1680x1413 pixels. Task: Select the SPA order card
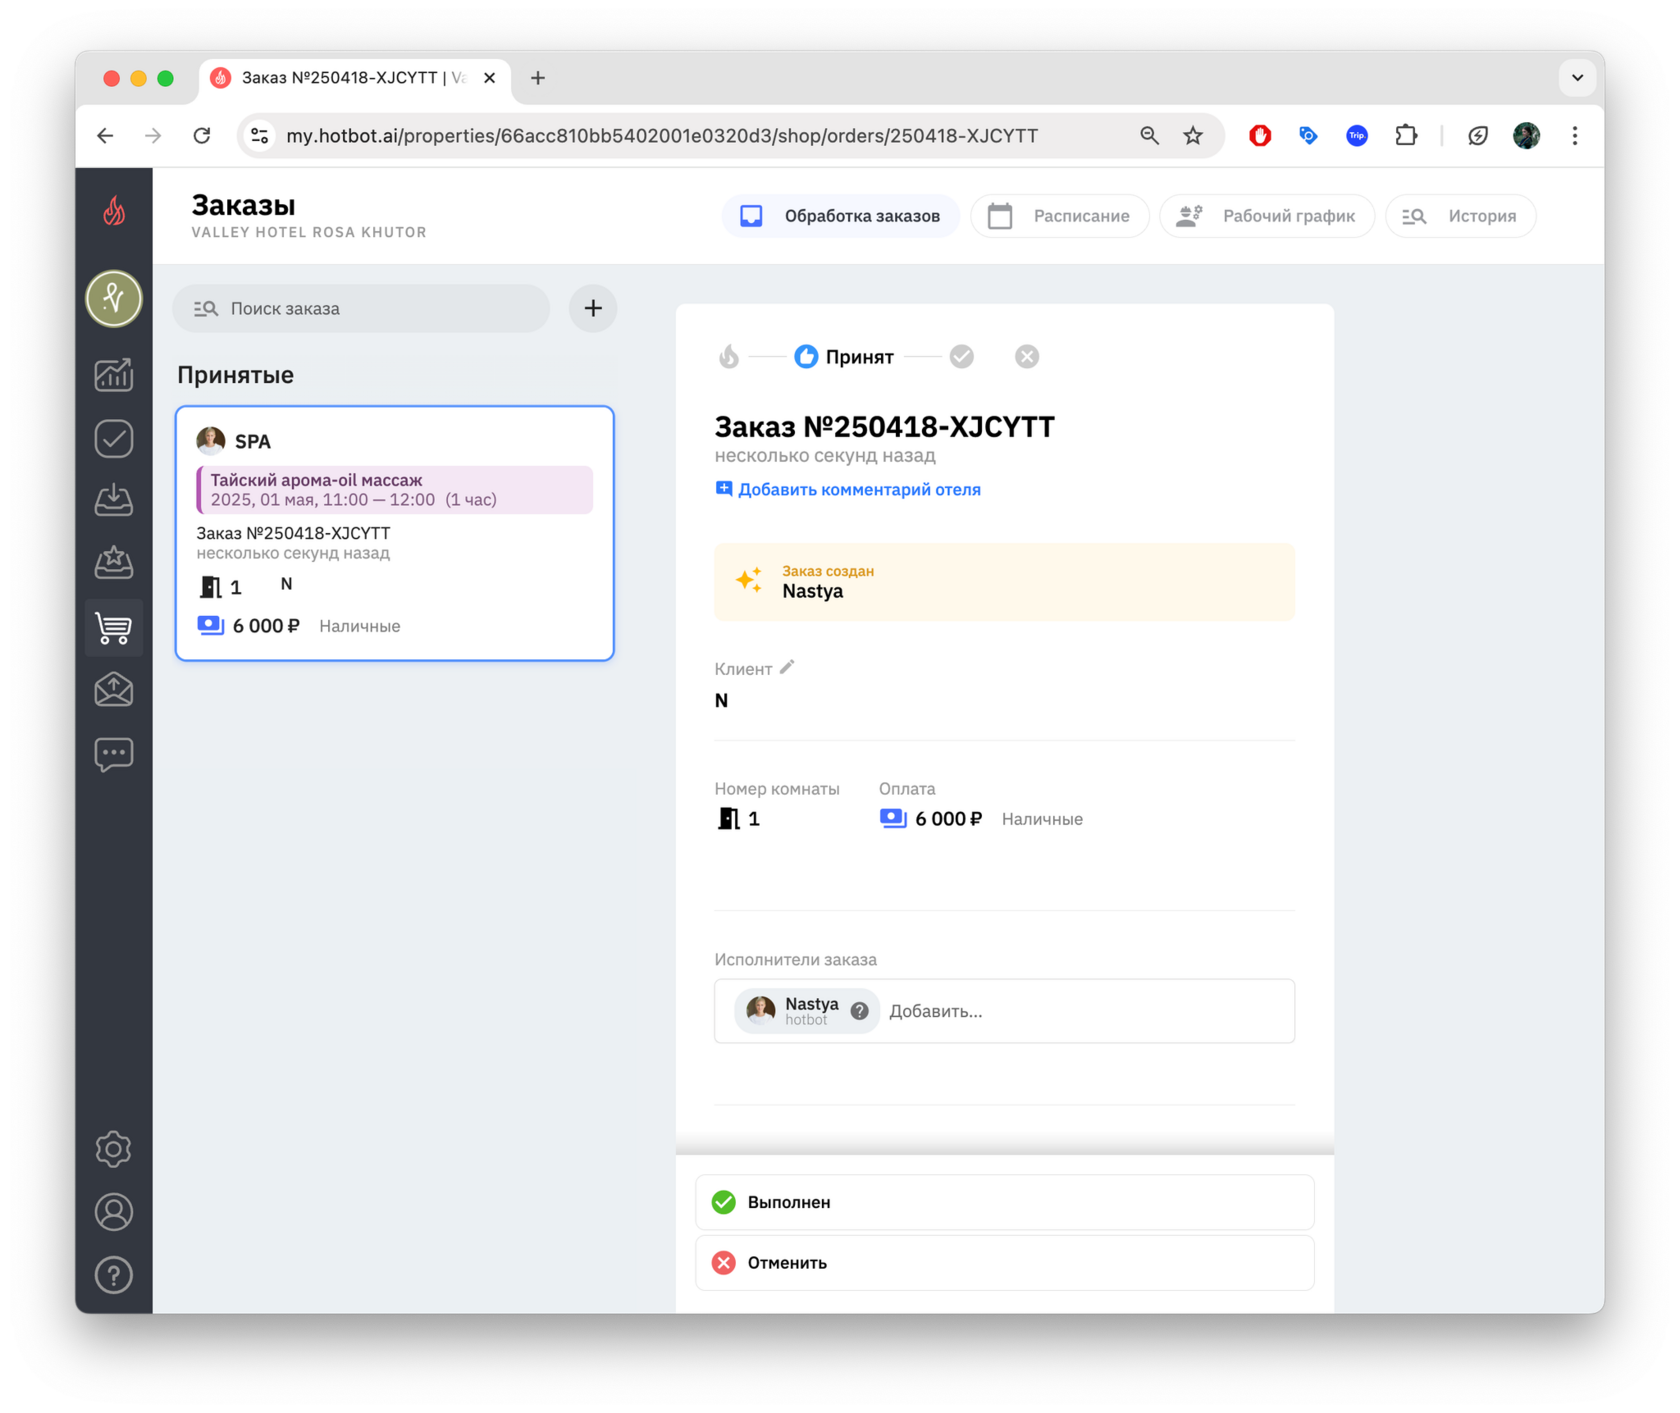coord(395,533)
